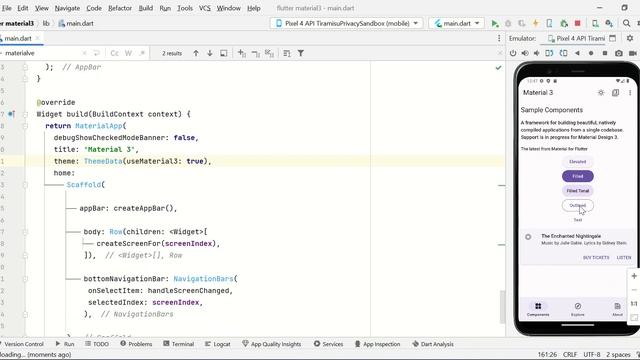Add selection for next occurrence icon
This screenshot has width=640, height=360.
point(242,53)
